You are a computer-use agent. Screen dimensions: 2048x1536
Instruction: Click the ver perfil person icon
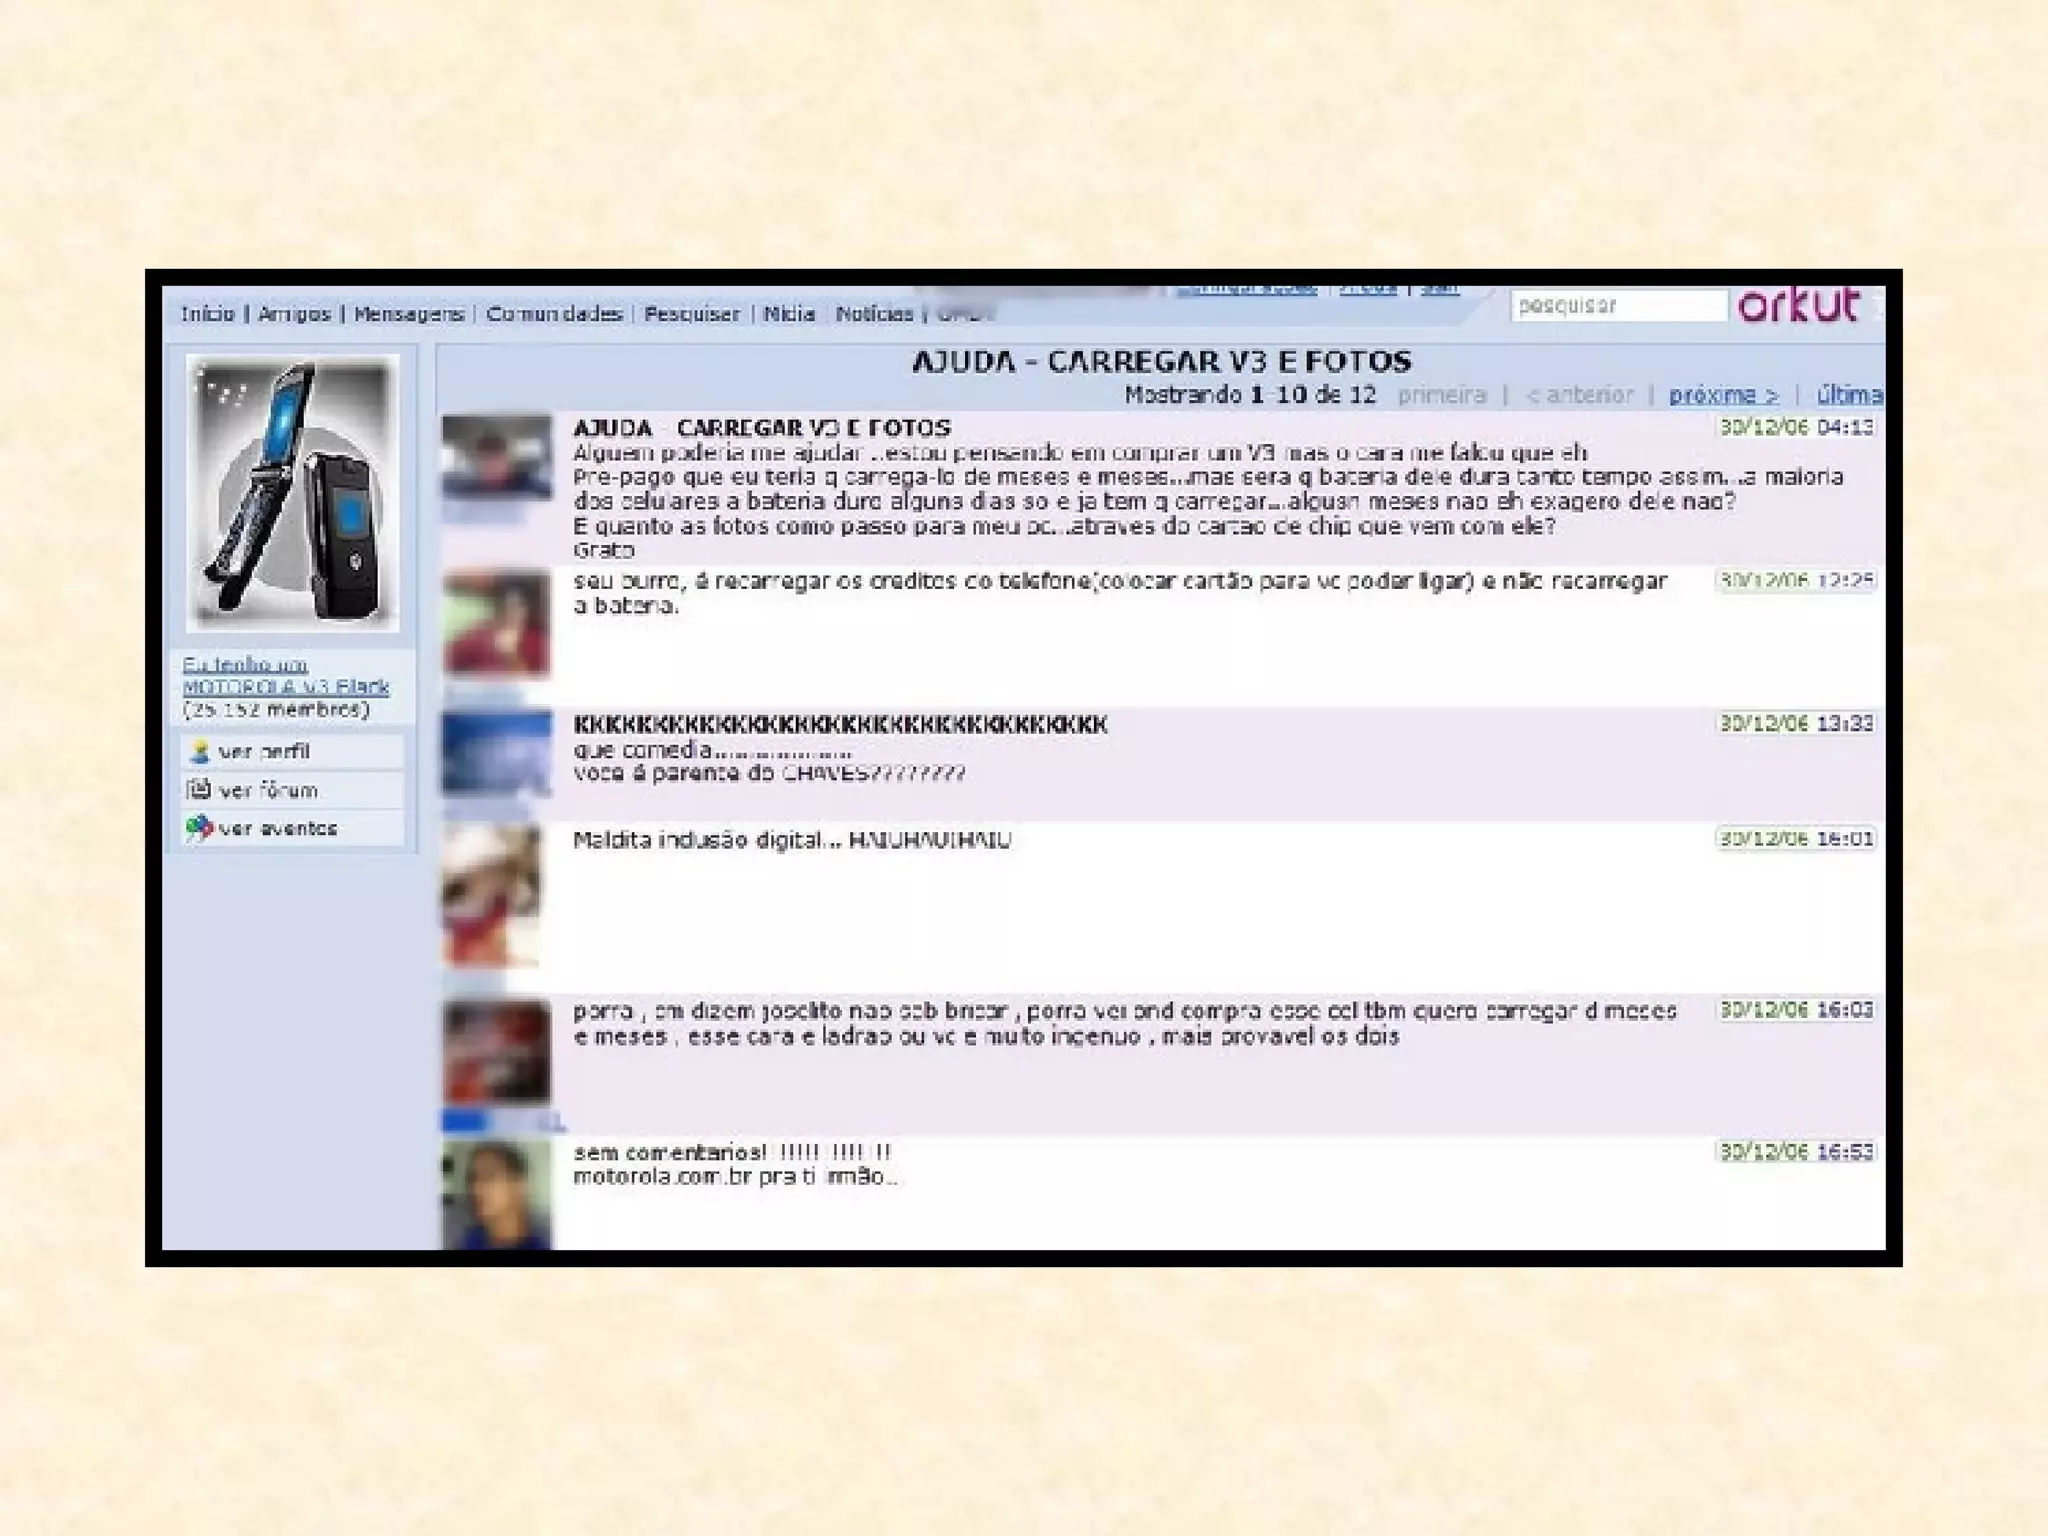200,752
